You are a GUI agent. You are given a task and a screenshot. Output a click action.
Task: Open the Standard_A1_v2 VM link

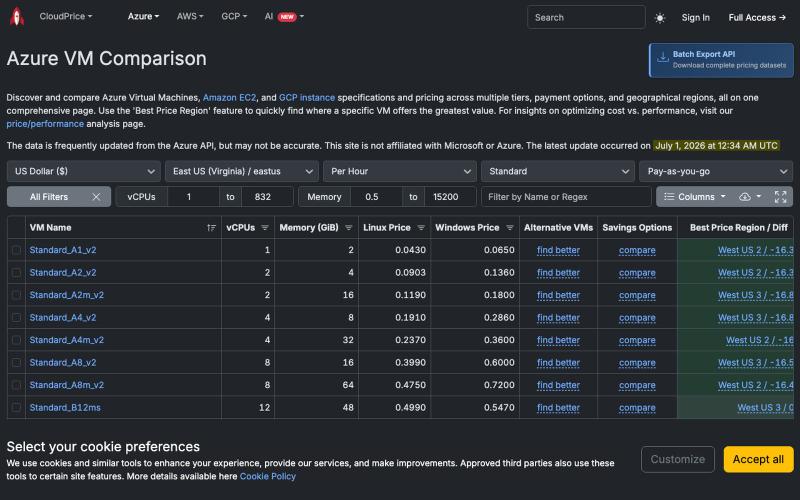[63, 250]
